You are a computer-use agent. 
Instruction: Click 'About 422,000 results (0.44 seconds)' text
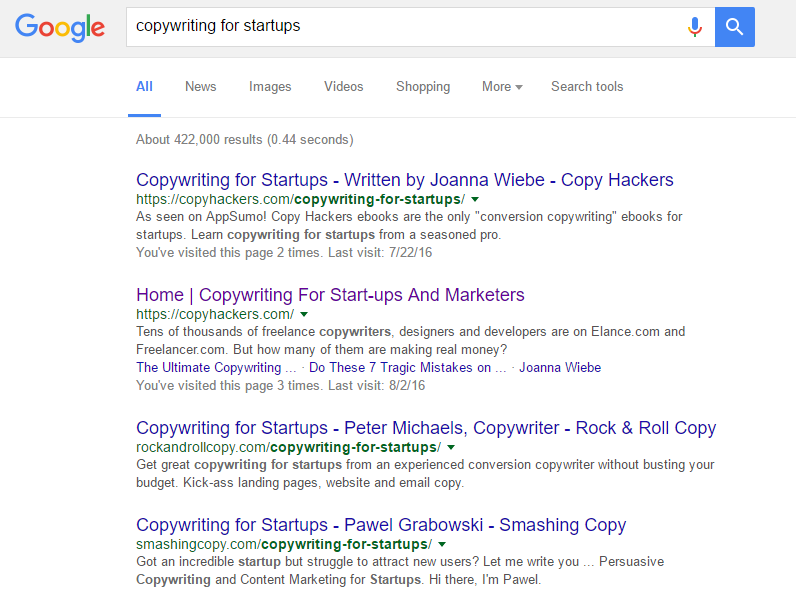point(245,140)
